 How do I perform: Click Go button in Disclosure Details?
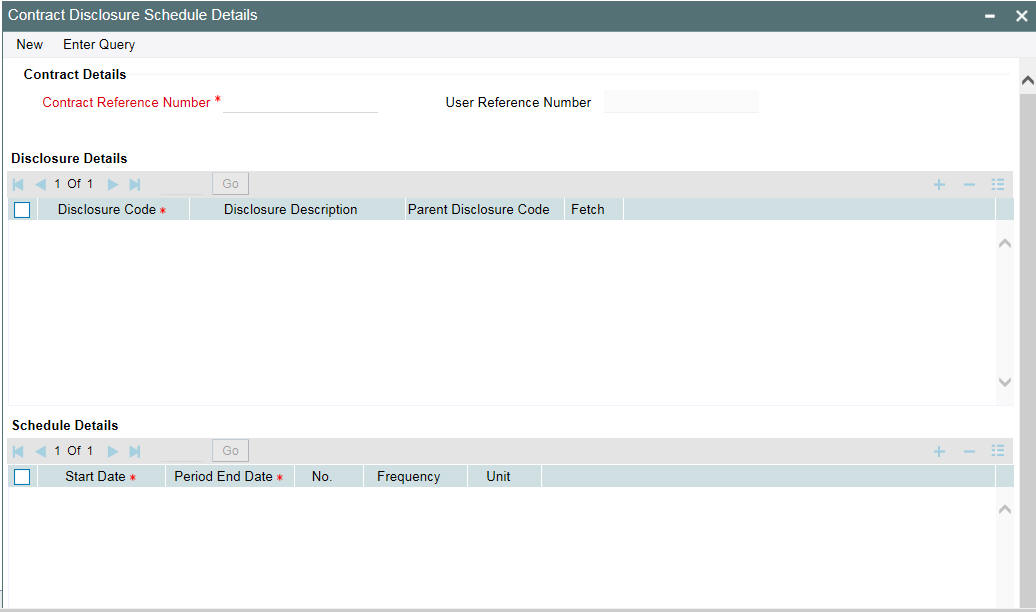(231, 184)
